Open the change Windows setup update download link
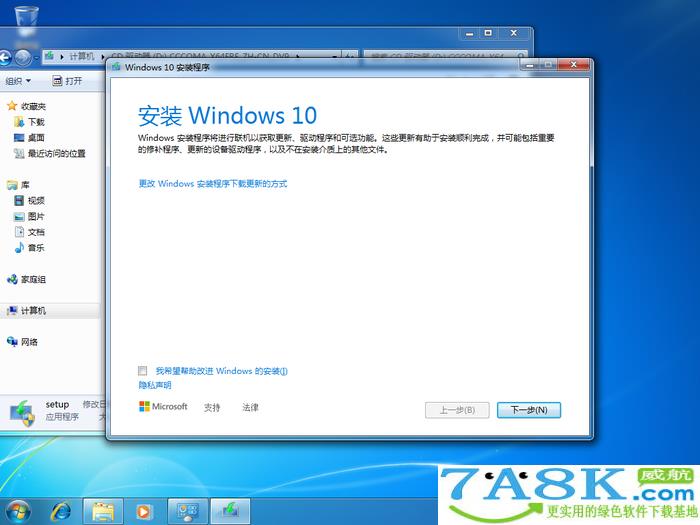The image size is (700, 525). [213, 183]
